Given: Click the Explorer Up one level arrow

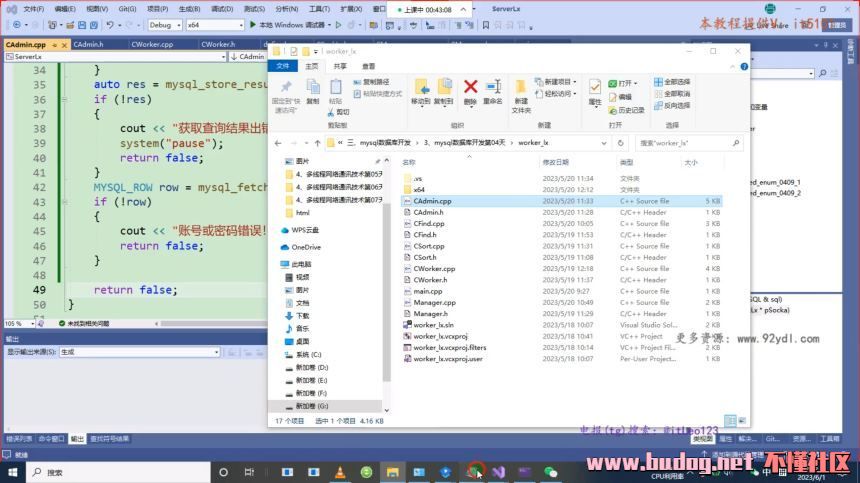Looking at the screenshot, I should point(317,143).
